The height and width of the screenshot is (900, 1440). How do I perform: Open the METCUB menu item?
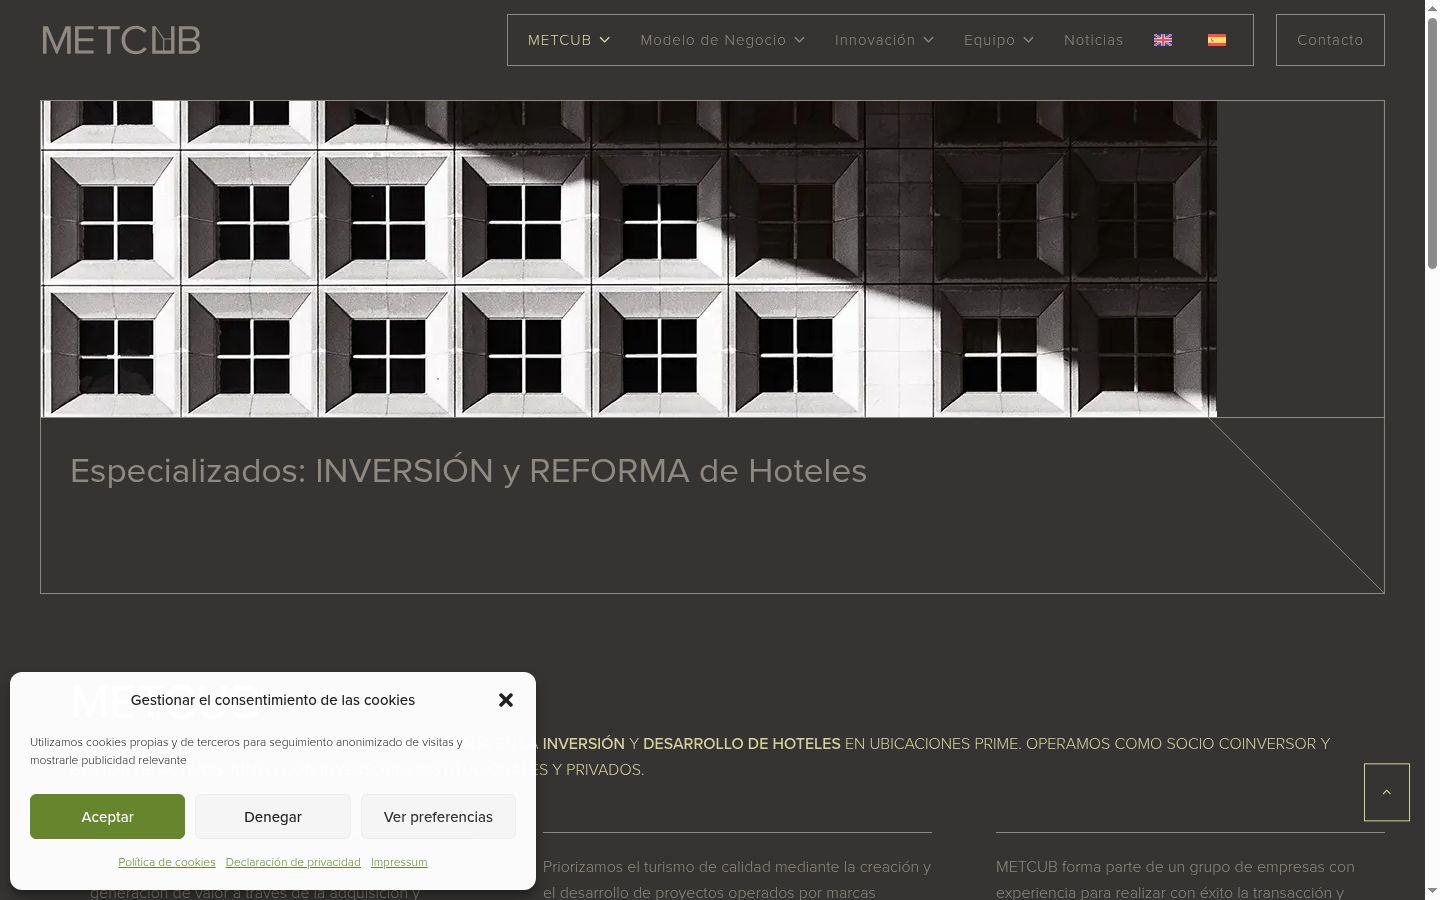[560, 40]
